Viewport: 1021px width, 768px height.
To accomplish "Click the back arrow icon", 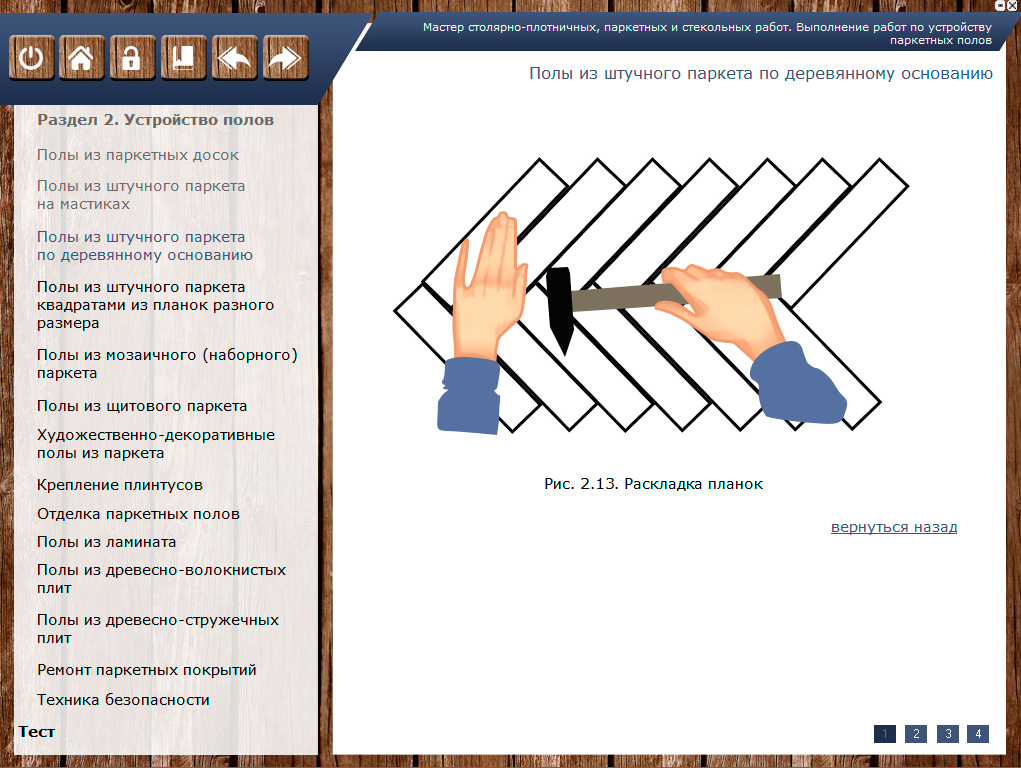I will [234, 59].
